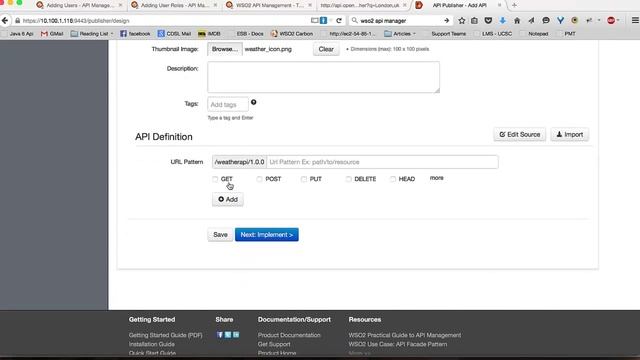The image size is (640, 360).
Task: Switch to the api.open weather tab
Action: 362,5
